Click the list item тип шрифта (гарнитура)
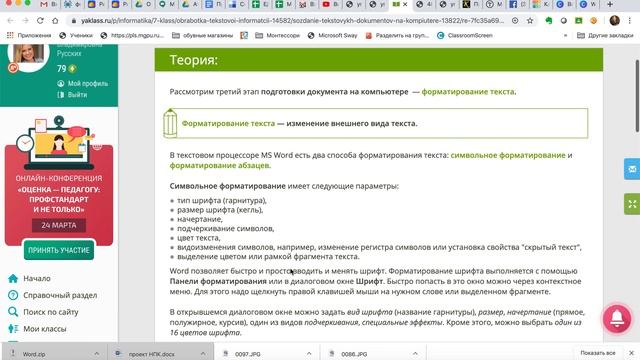640x360 pixels. pyautogui.click(x=222, y=200)
